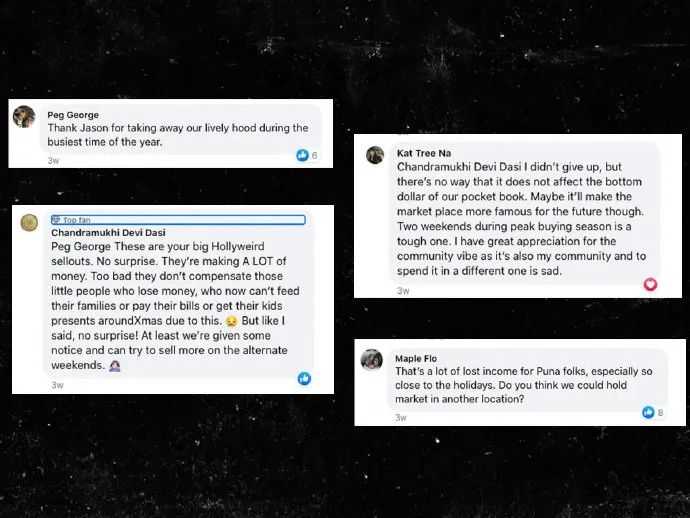Viewport: 690px width, 518px height.
Task: Click the 3w timestamp under Maple Flo's comment
Action: (x=401, y=418)
